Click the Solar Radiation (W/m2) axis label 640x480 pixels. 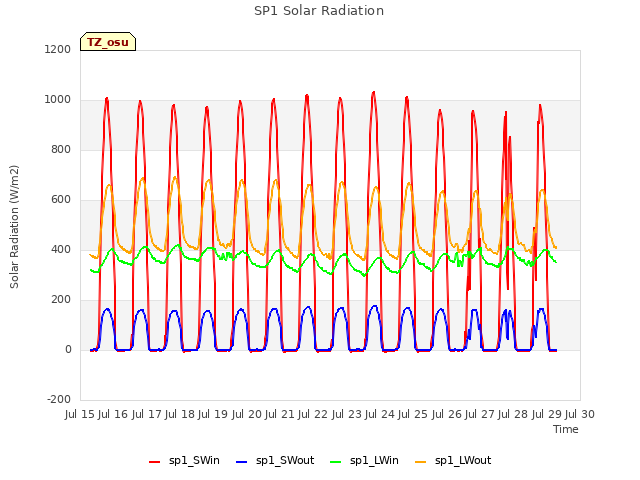point(14,227)
